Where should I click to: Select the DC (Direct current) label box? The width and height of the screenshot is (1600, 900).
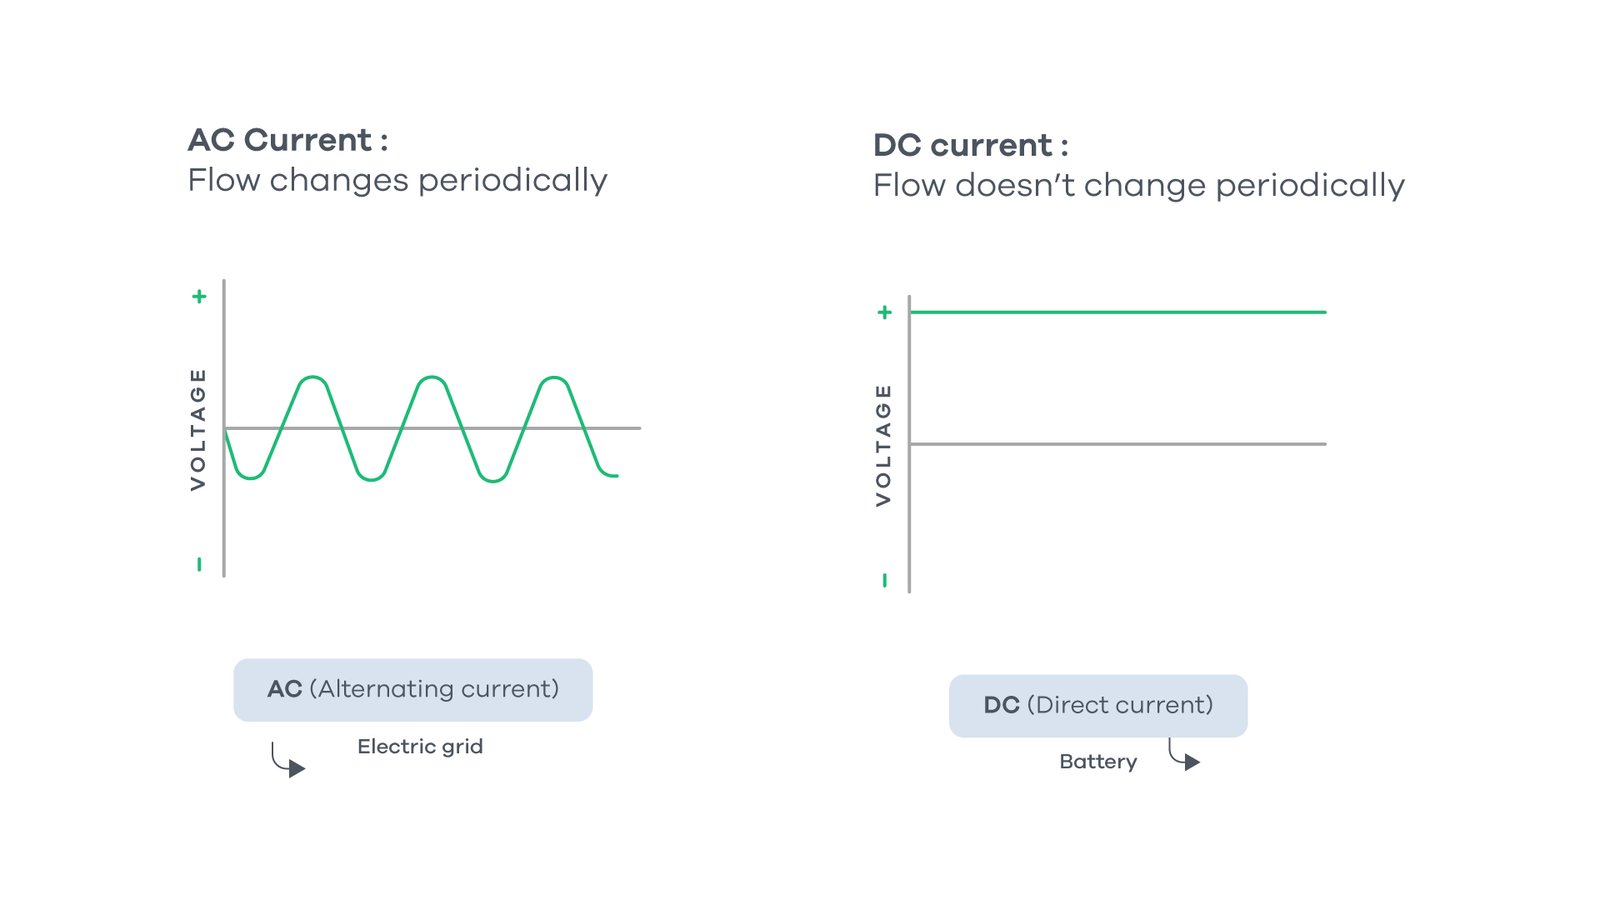[x=1098, y=705]
